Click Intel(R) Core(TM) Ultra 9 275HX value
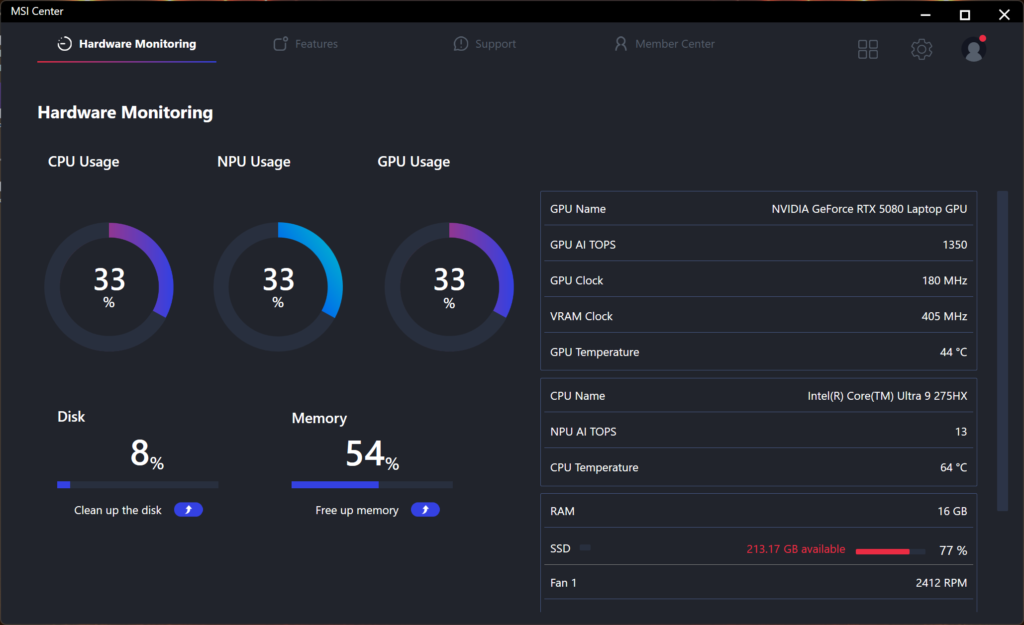Image resolution: width=1024 pixels, height=625 pixels. 888,396
